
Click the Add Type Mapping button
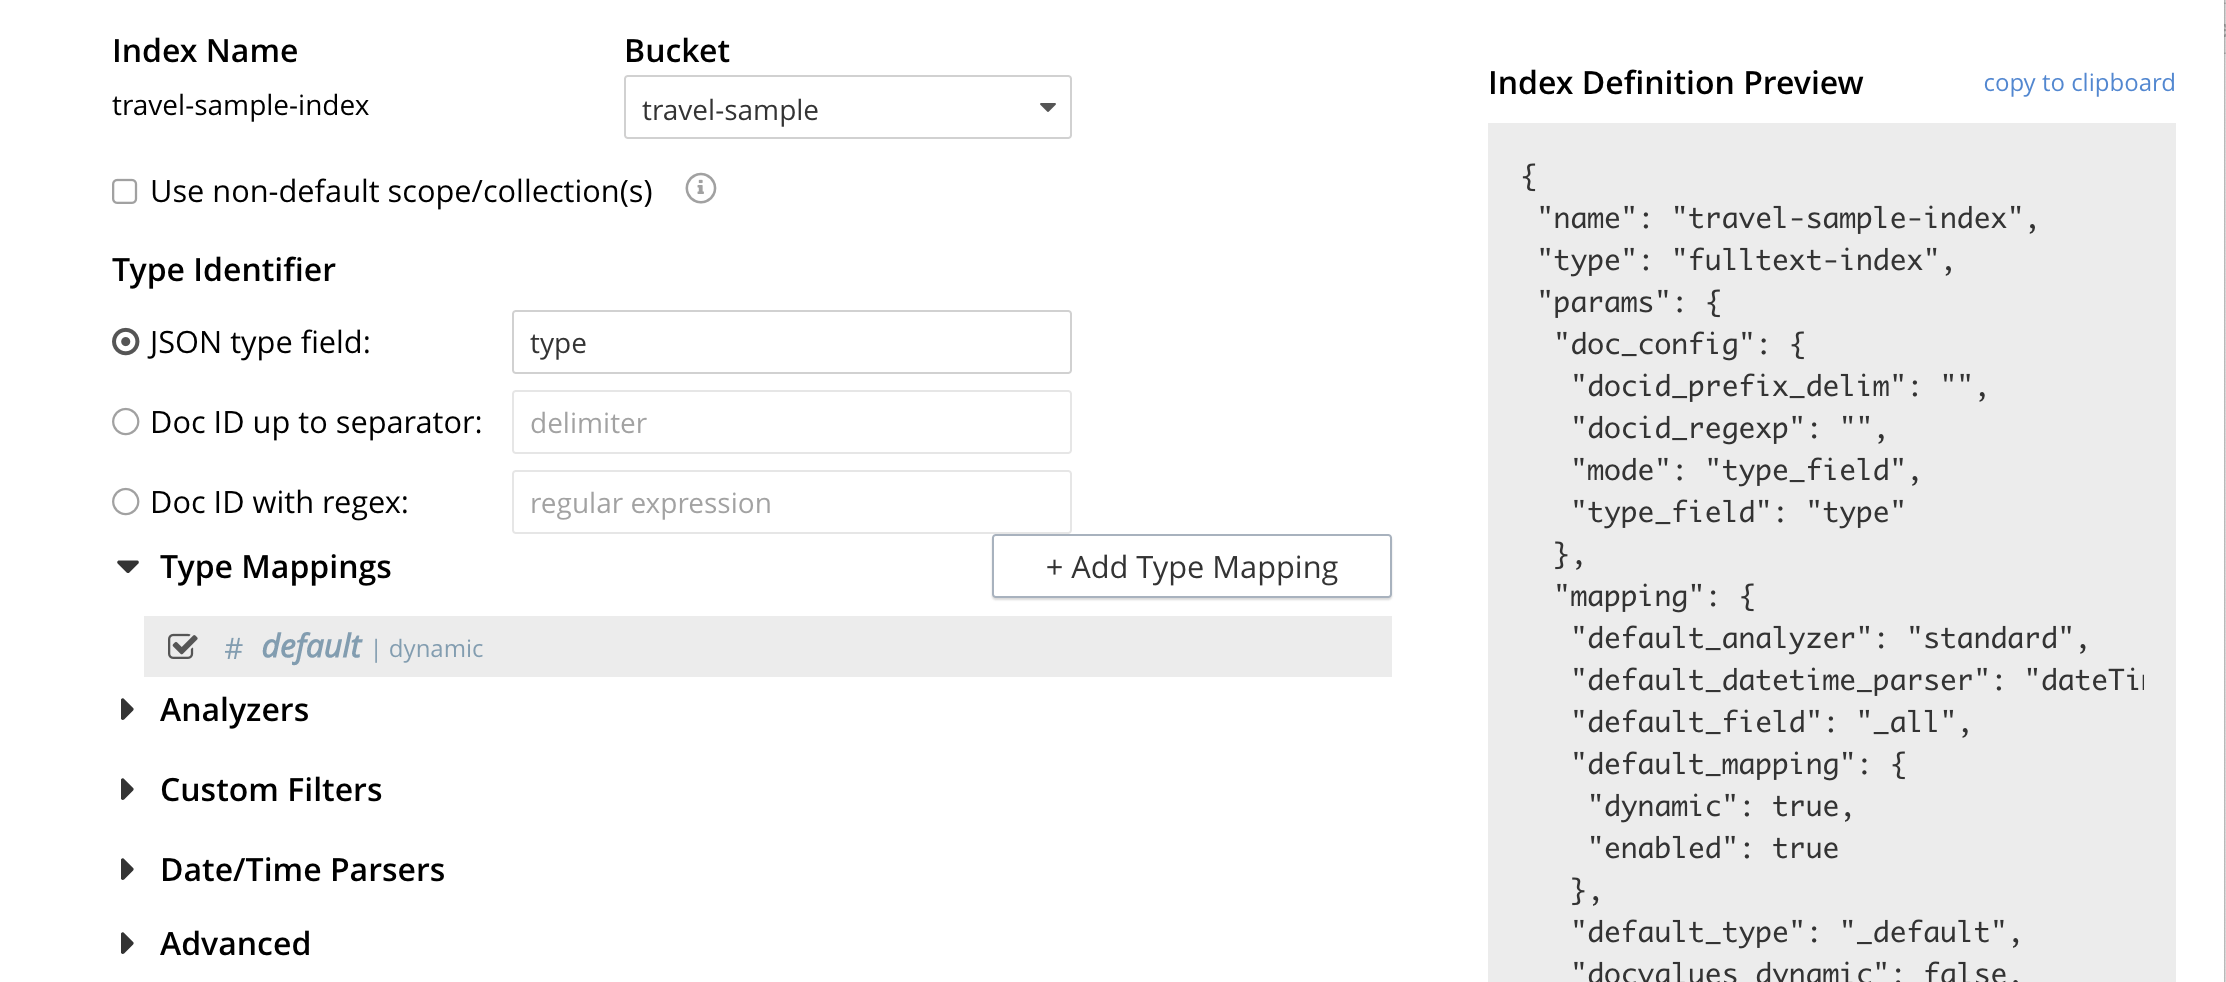[1191, 567]
